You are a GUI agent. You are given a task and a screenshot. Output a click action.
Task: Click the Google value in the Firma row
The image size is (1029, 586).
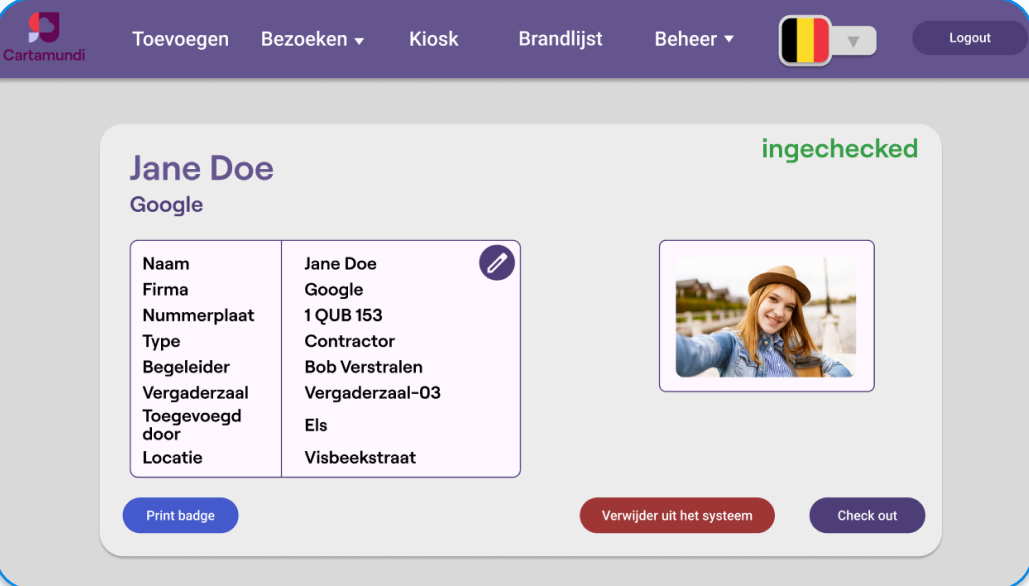[x=333, y=289]
